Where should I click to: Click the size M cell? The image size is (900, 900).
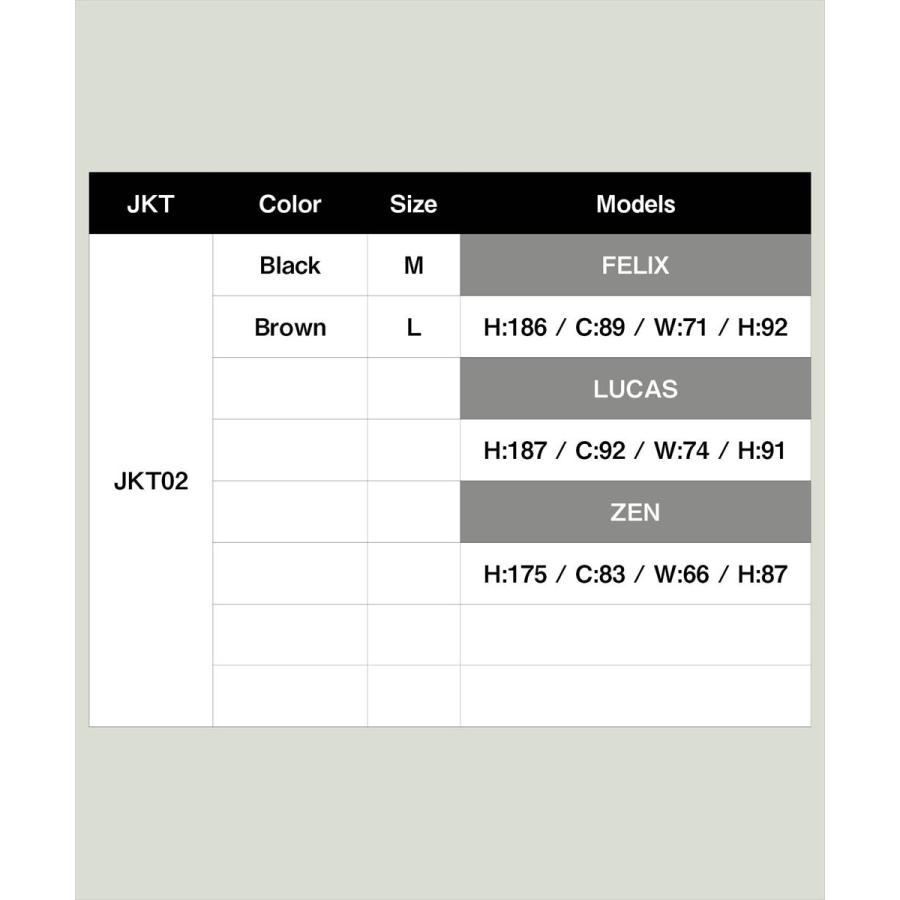pos(414,265)
